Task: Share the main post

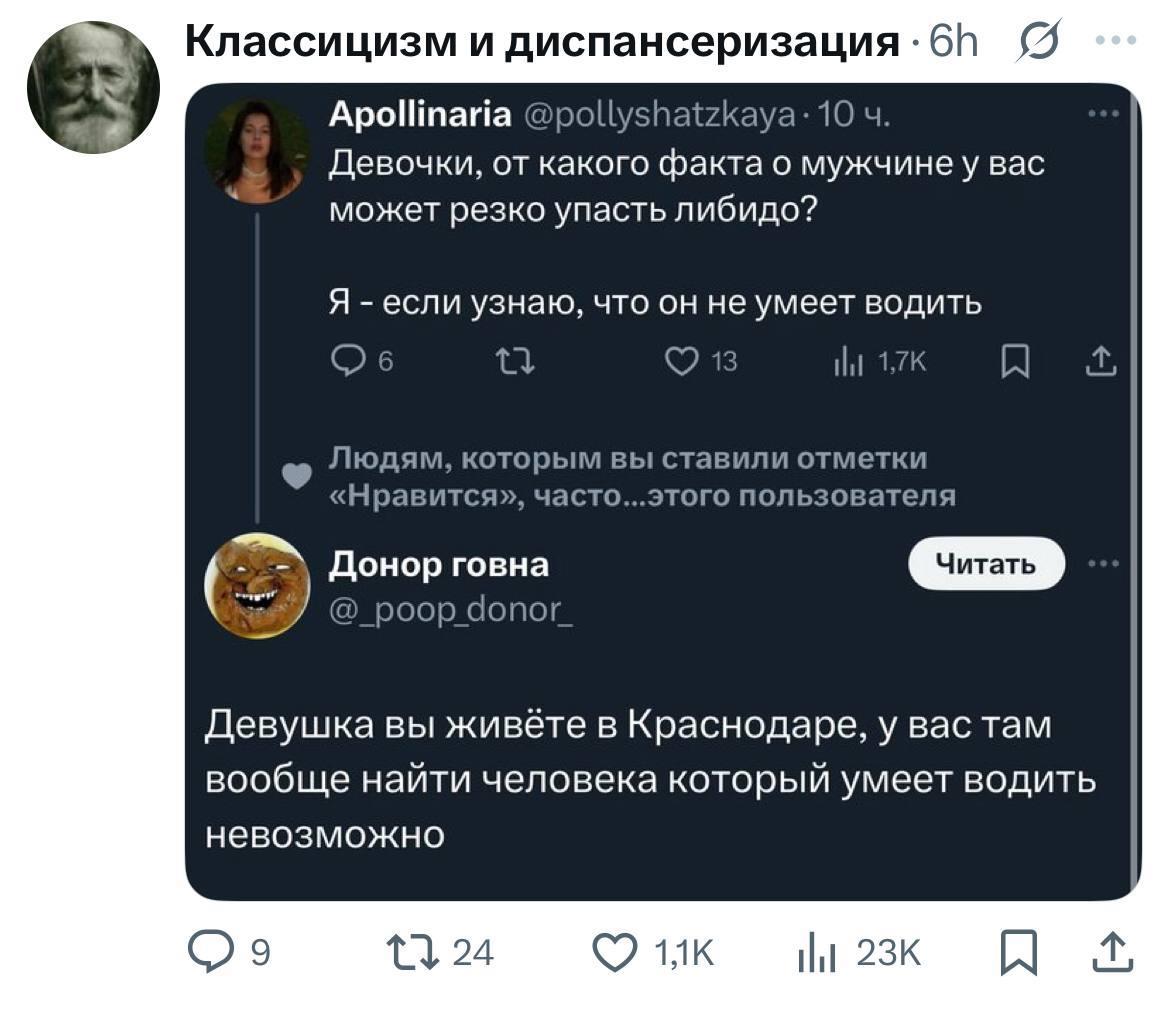Action: click(1112, 953)
